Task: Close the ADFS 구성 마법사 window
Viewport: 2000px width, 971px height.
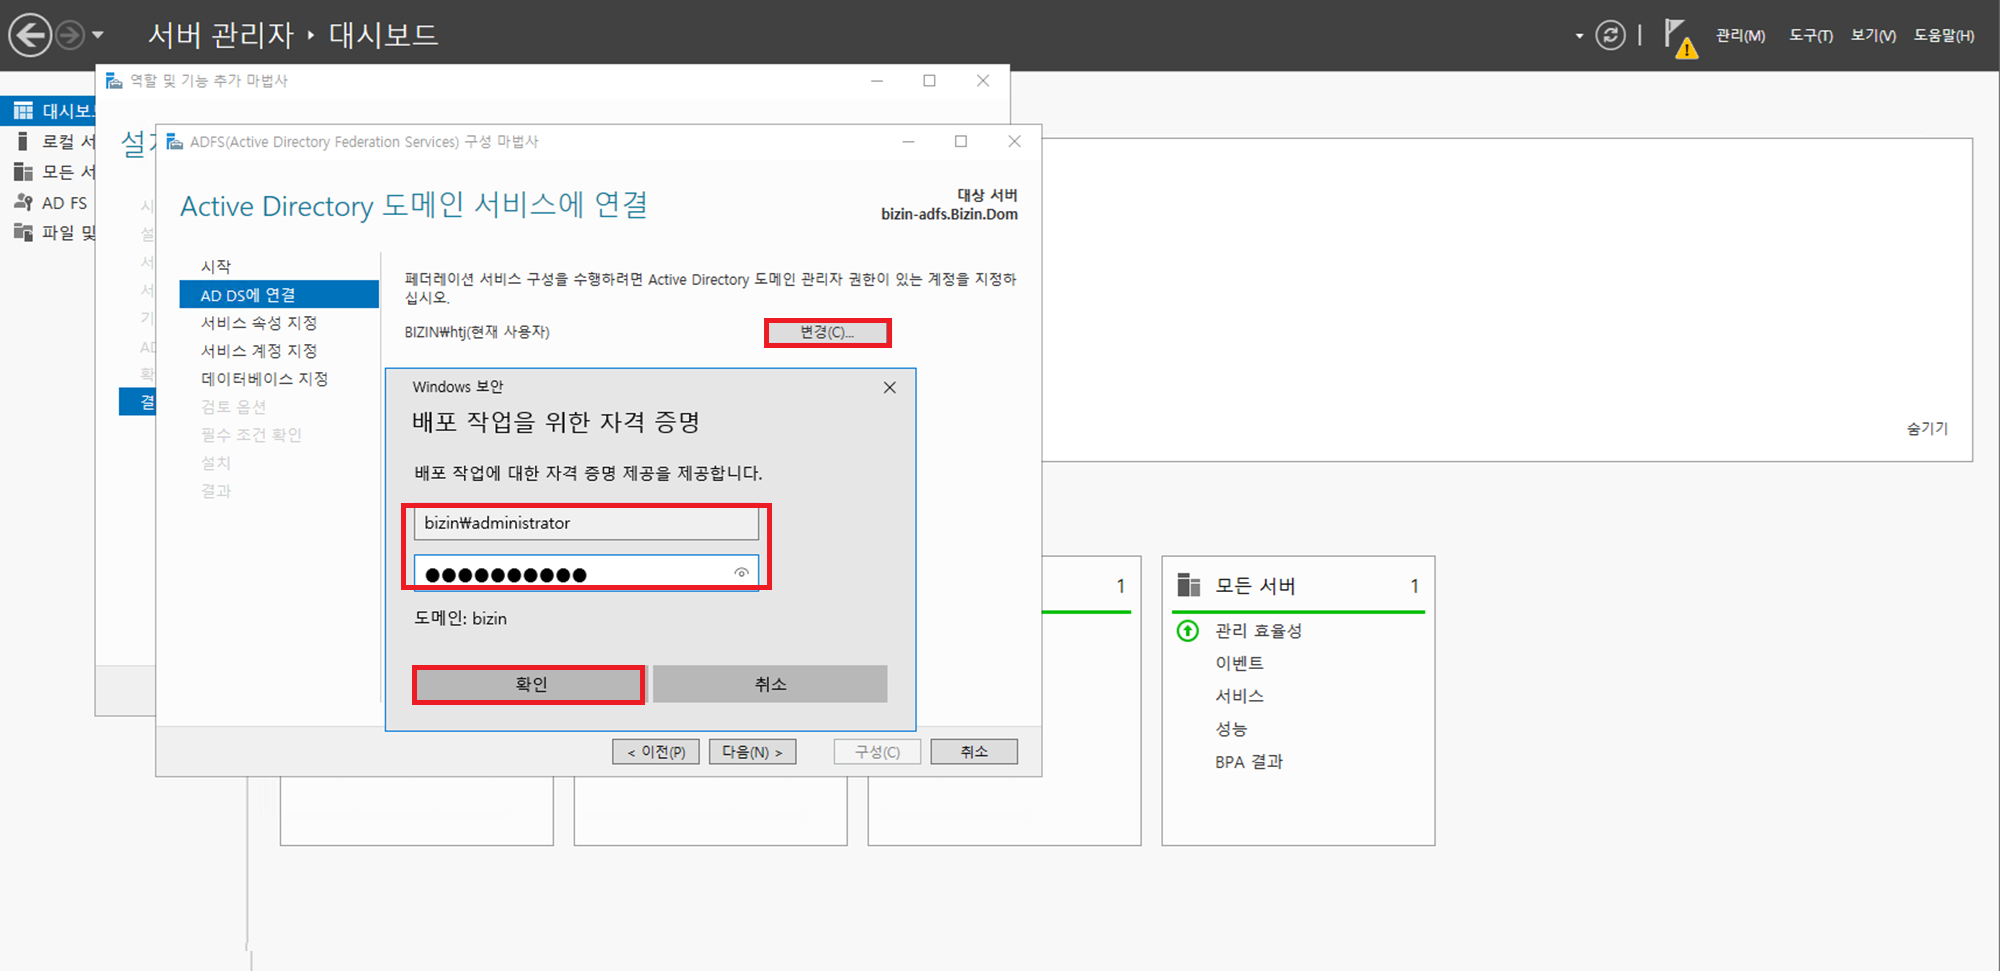Action: (1014, 142)
